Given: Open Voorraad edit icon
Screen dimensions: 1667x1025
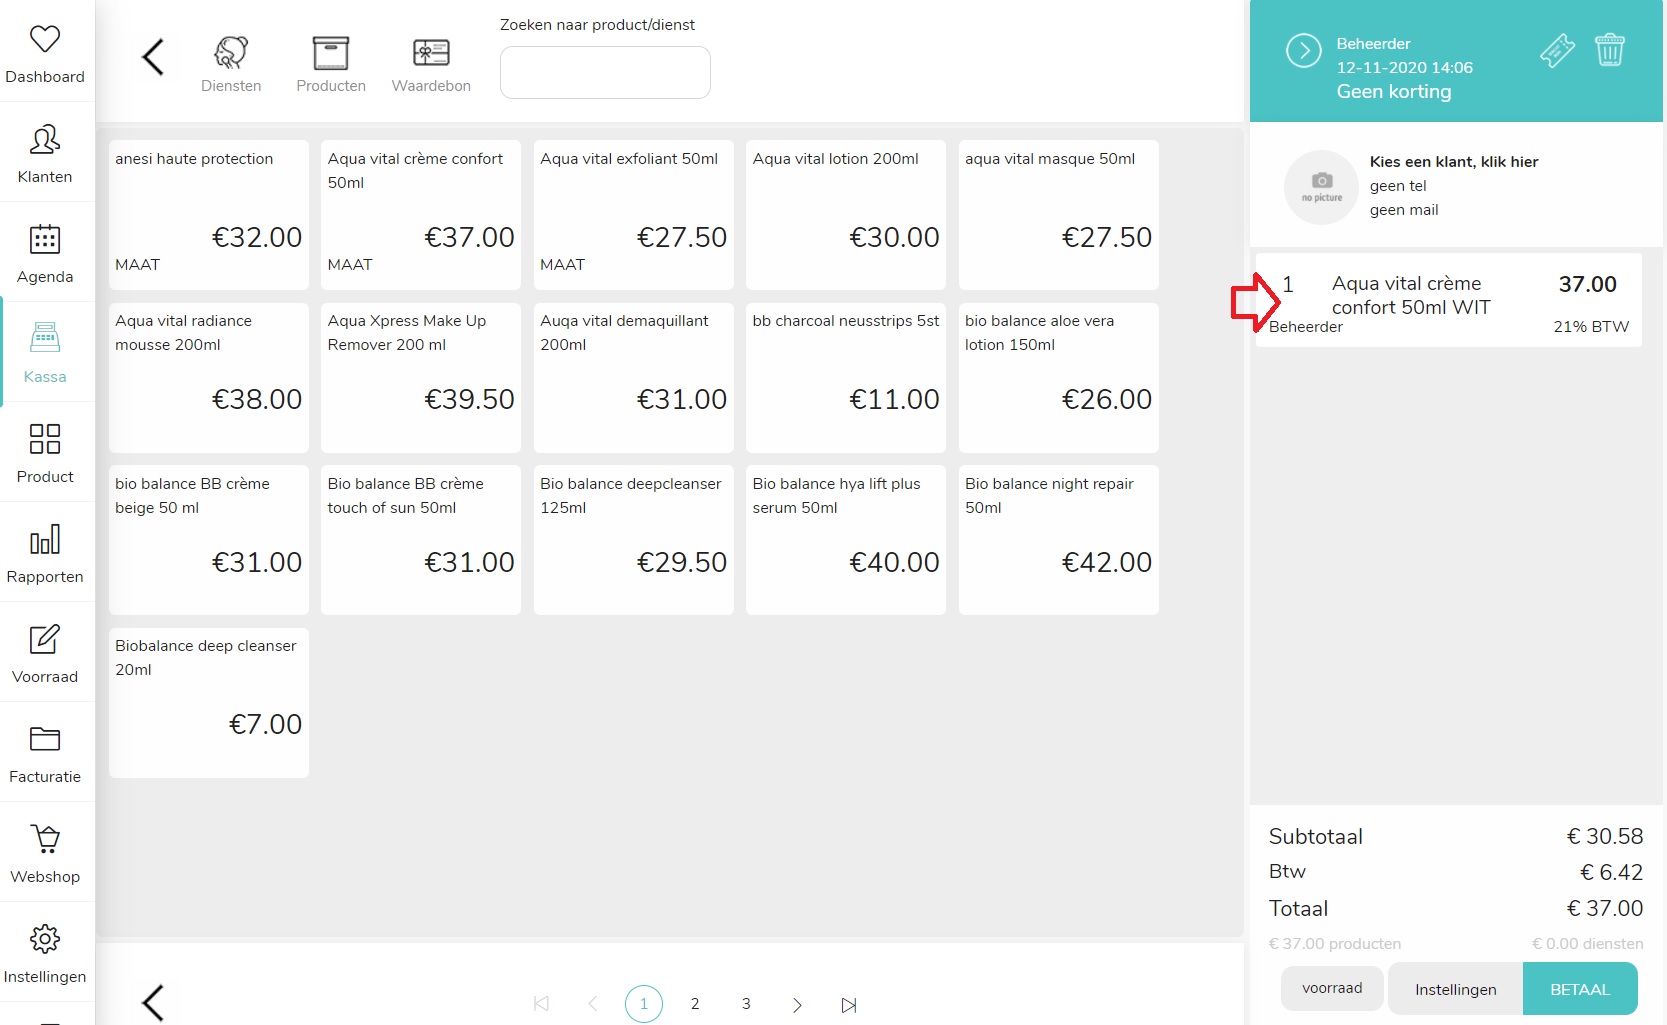Looking at the screenshot, I should pyautogui.click(x=45, y=639).
